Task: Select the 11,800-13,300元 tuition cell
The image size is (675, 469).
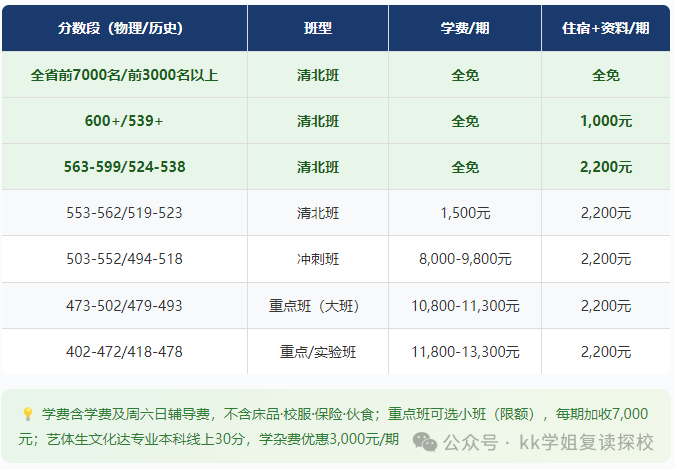Action: [x=465, y=352]
